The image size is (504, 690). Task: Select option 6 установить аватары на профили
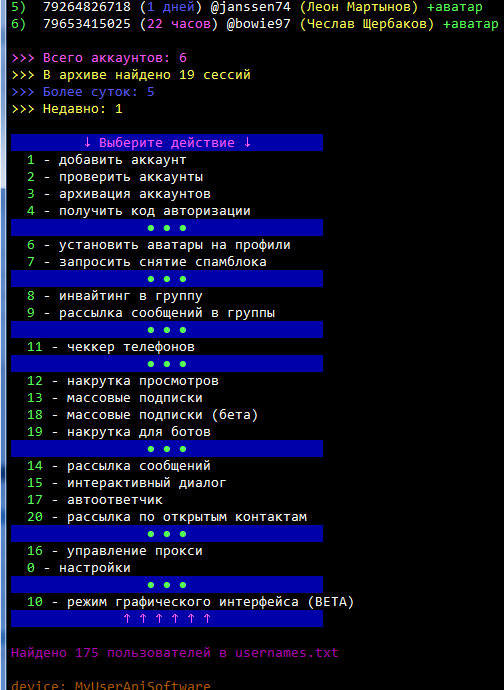[x=158, y=245]
